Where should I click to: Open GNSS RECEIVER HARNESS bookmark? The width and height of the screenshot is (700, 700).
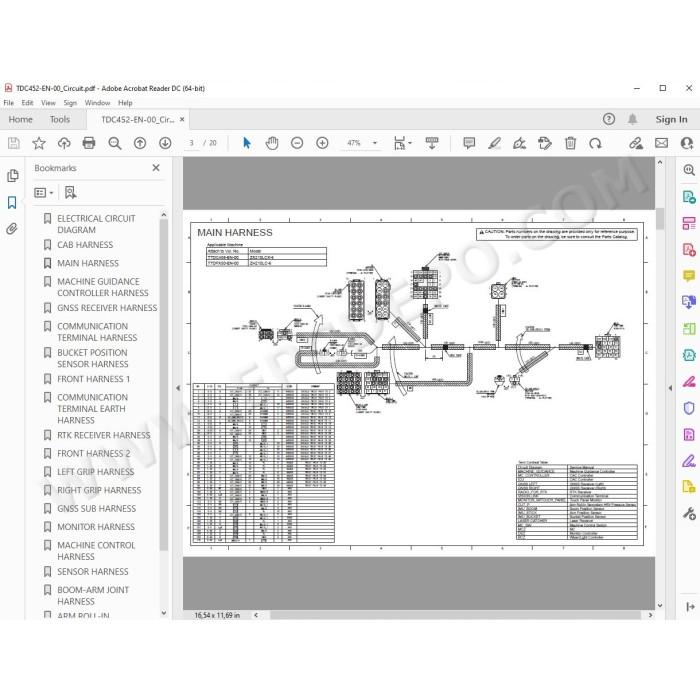[107, 308]
